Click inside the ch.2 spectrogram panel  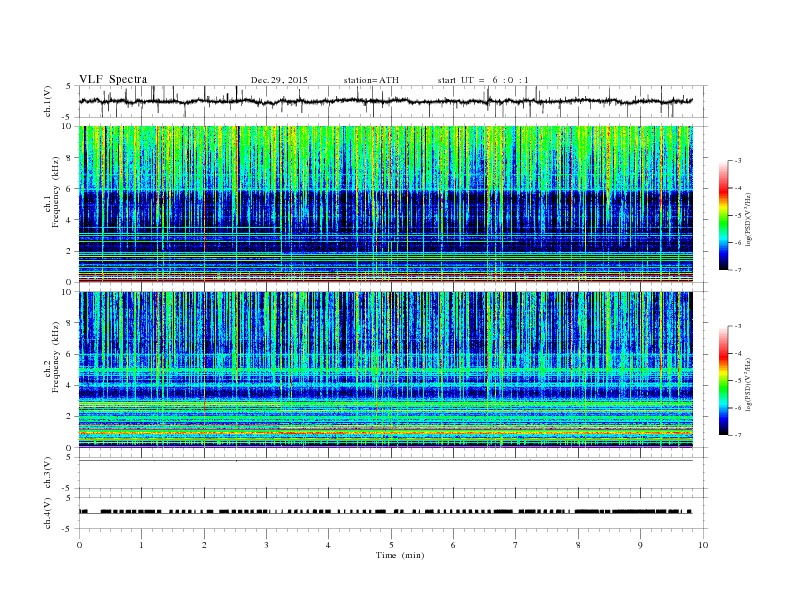coord(386,370)
